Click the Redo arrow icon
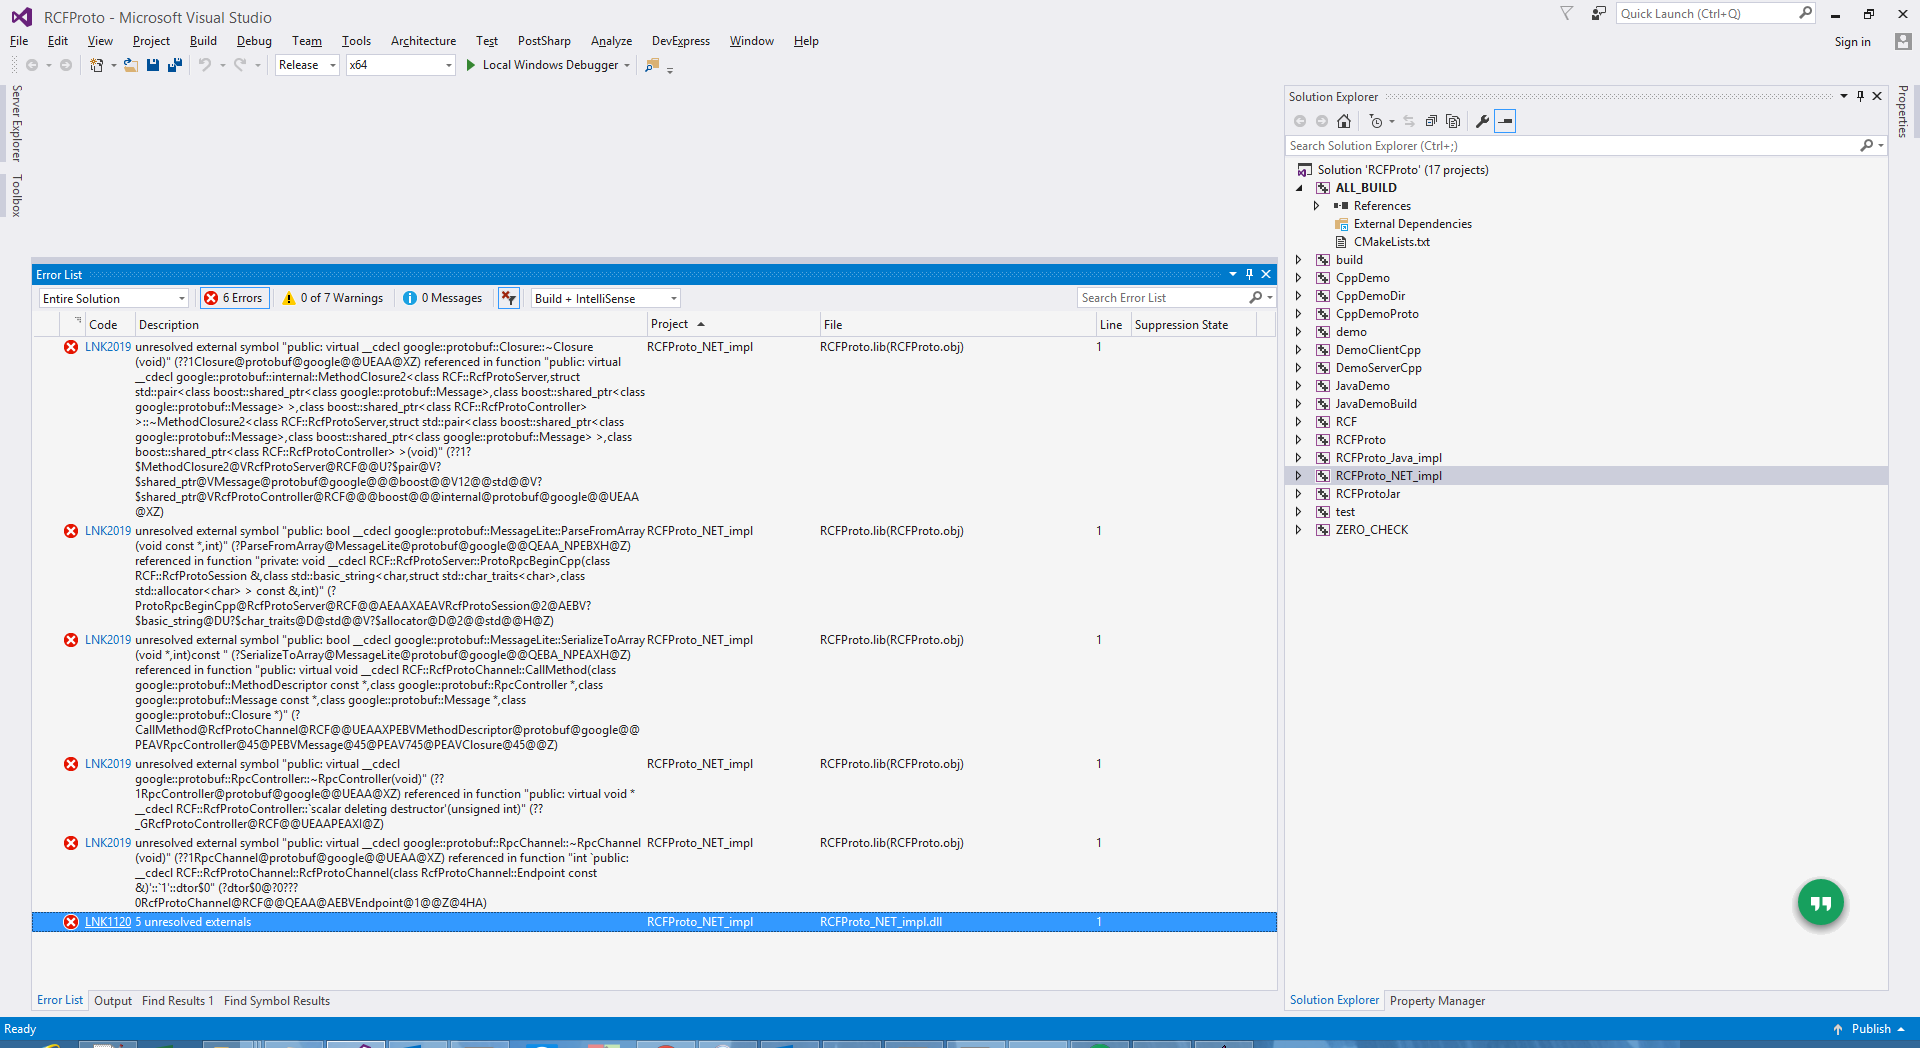Image resolution: width=1920 pixels, height=1048 pixels. (x=240, y=65)
